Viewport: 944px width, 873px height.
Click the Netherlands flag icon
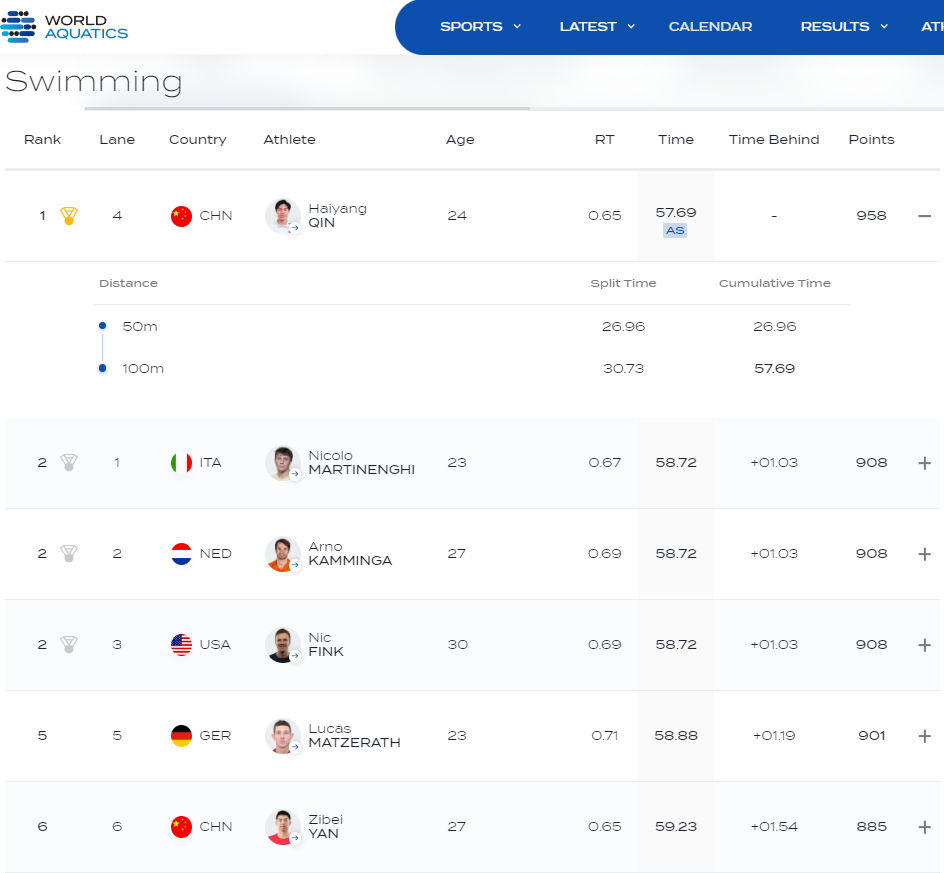[181, 553]
